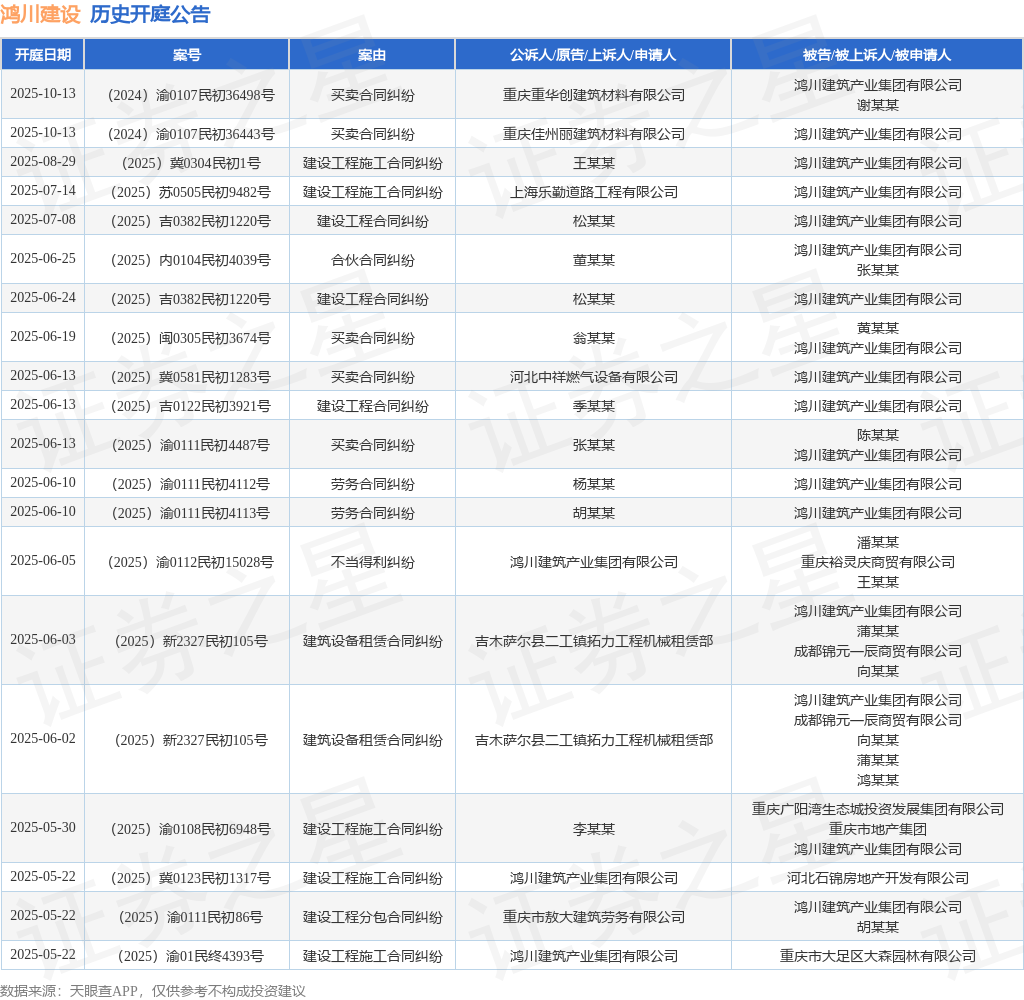This screenshot has height=1000, width=1024.
Task: Select case number (2025)吉0122民初3921号
Action: click(x=191, y=406)
